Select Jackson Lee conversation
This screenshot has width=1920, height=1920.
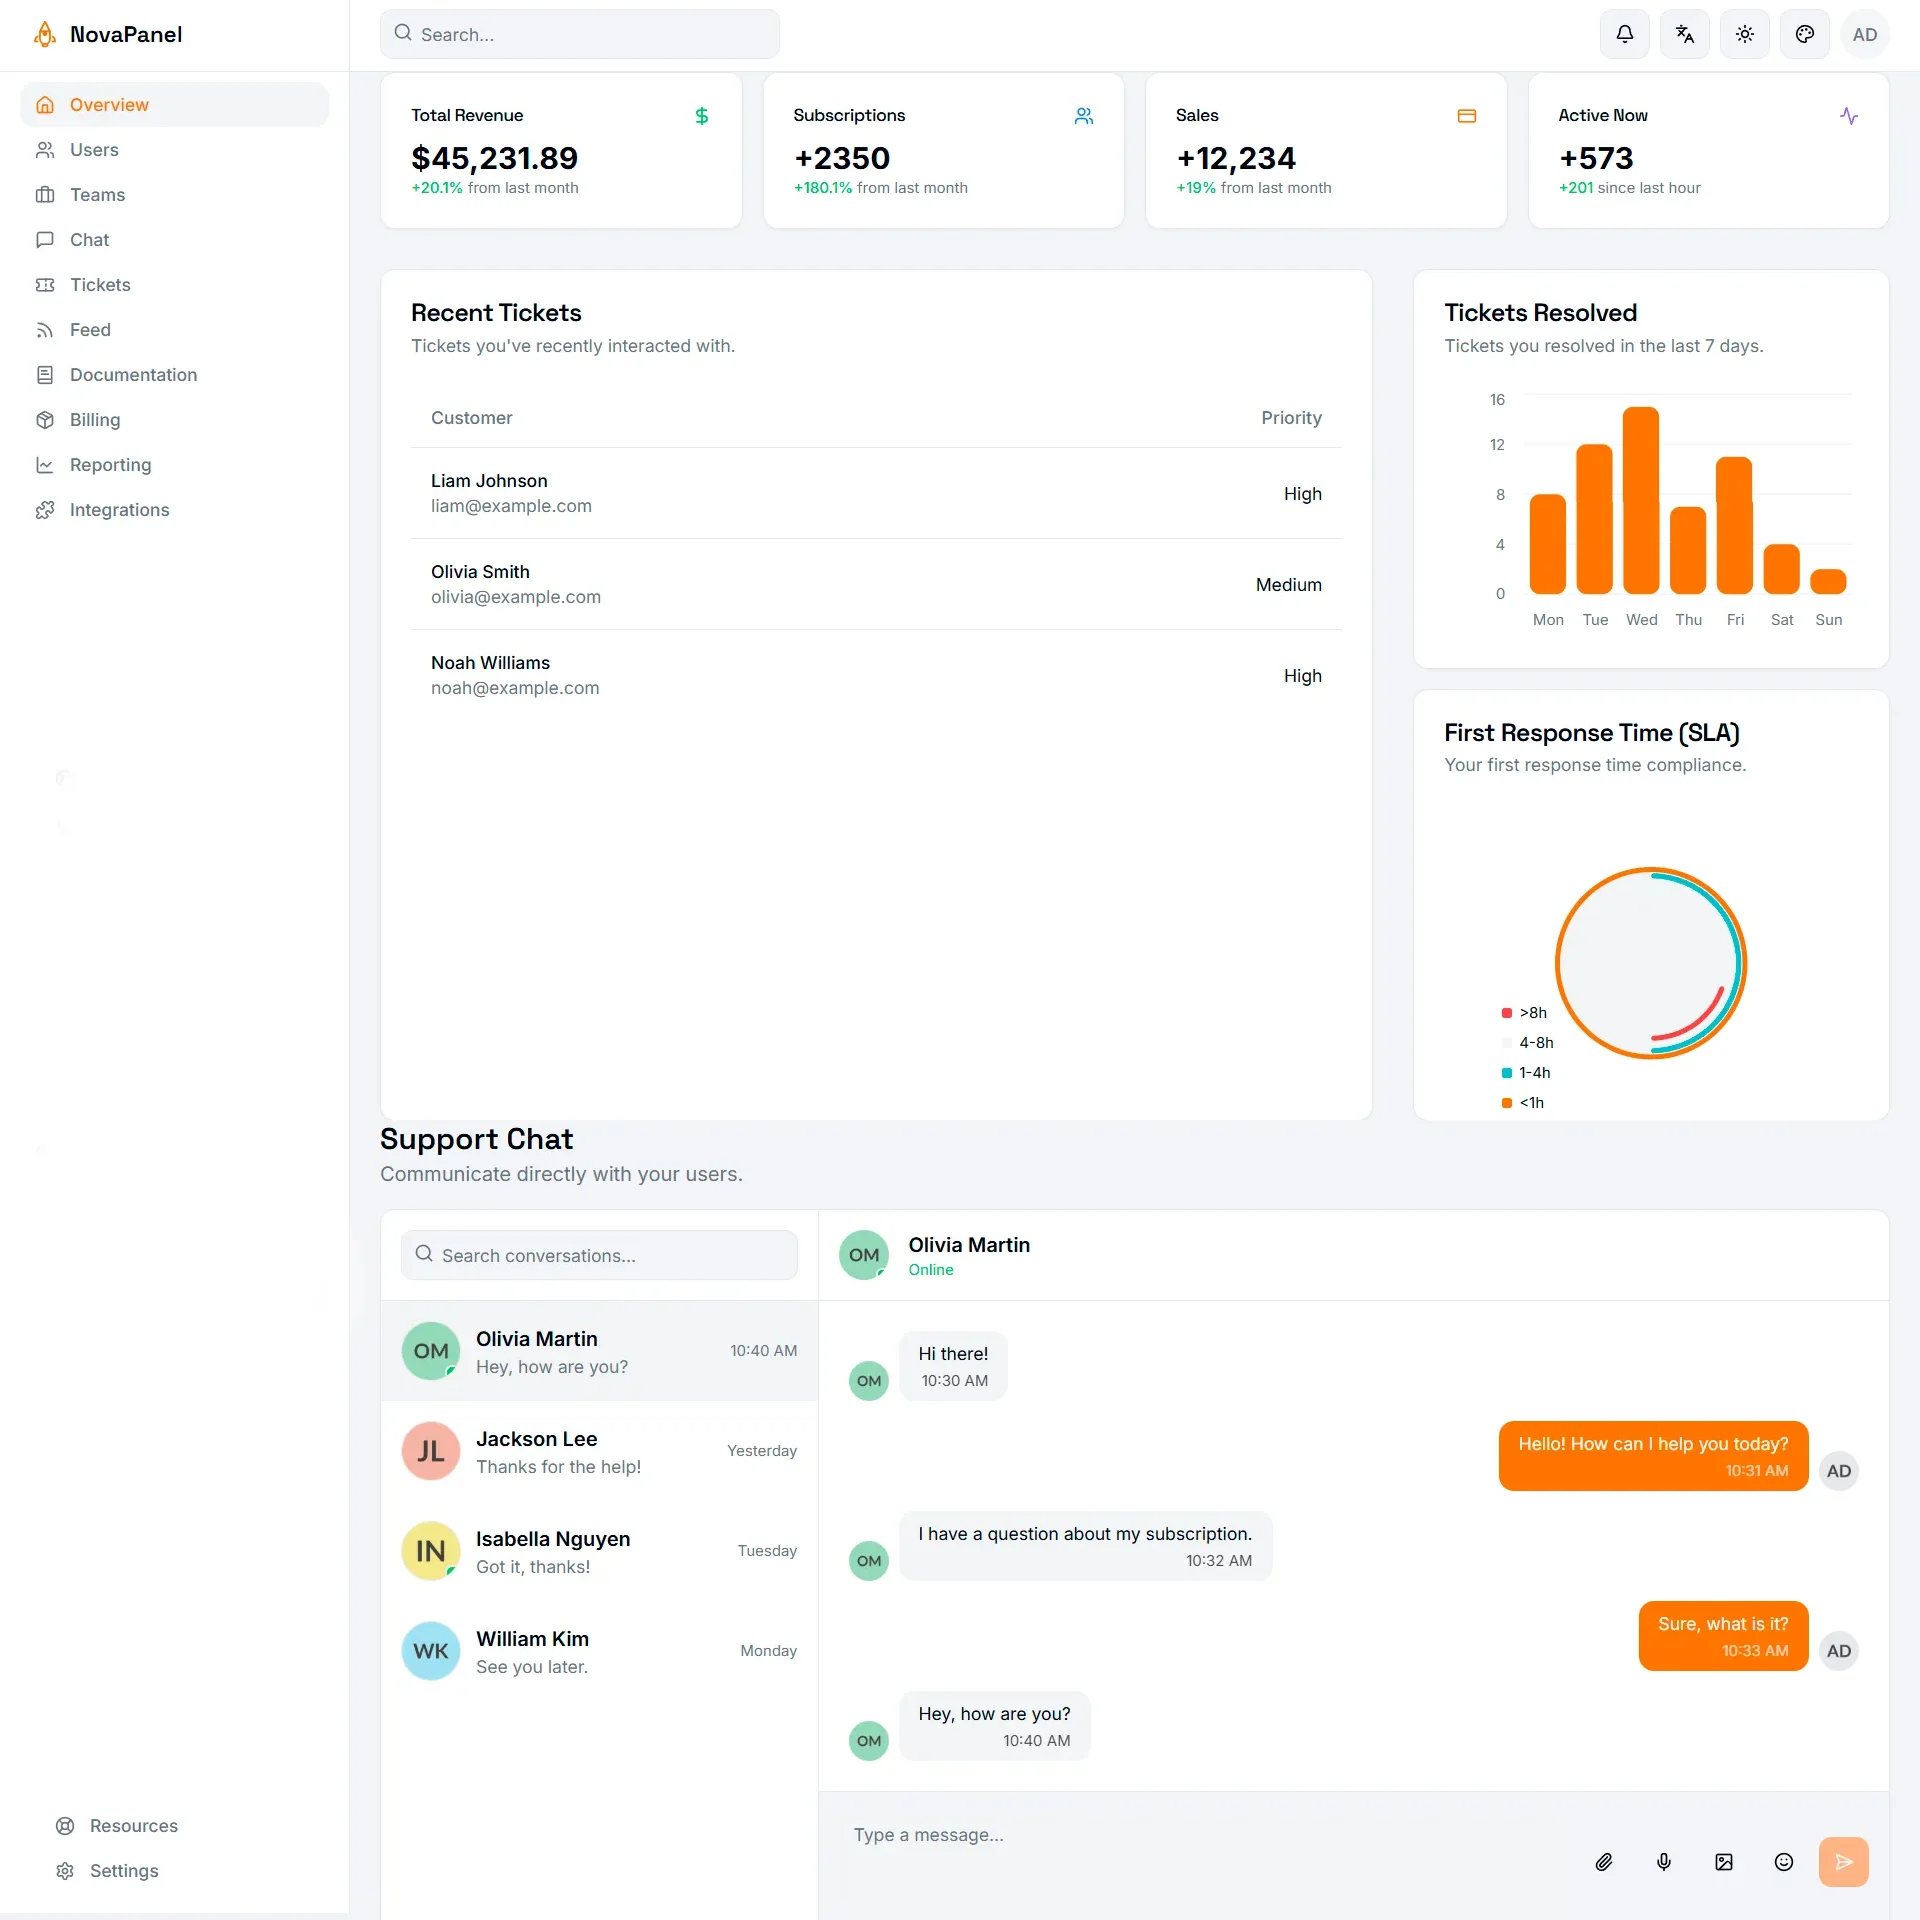[598, 1451]
